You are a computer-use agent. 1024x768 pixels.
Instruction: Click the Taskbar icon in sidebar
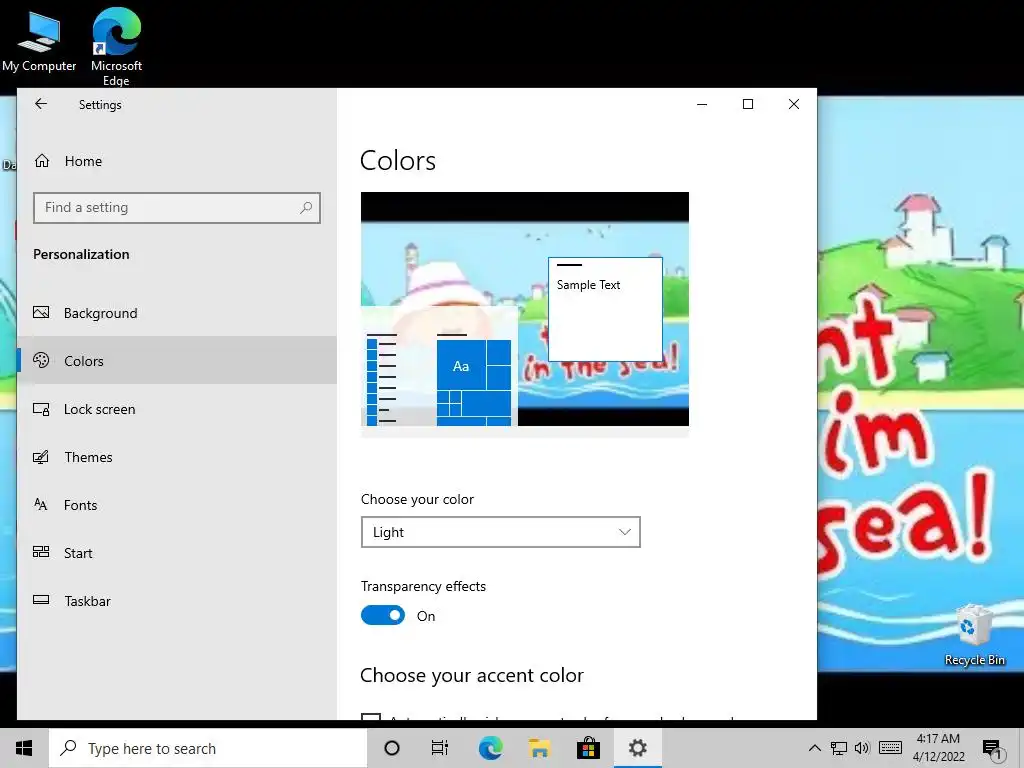click(41, 600)
